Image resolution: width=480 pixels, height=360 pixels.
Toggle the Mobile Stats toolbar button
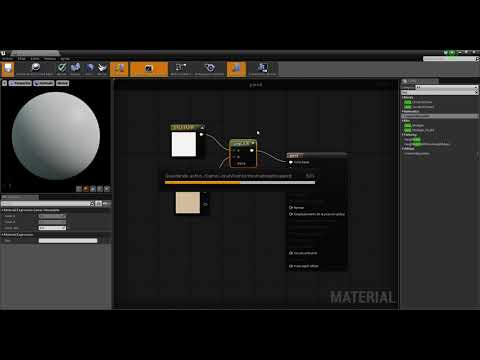[262, 69]
